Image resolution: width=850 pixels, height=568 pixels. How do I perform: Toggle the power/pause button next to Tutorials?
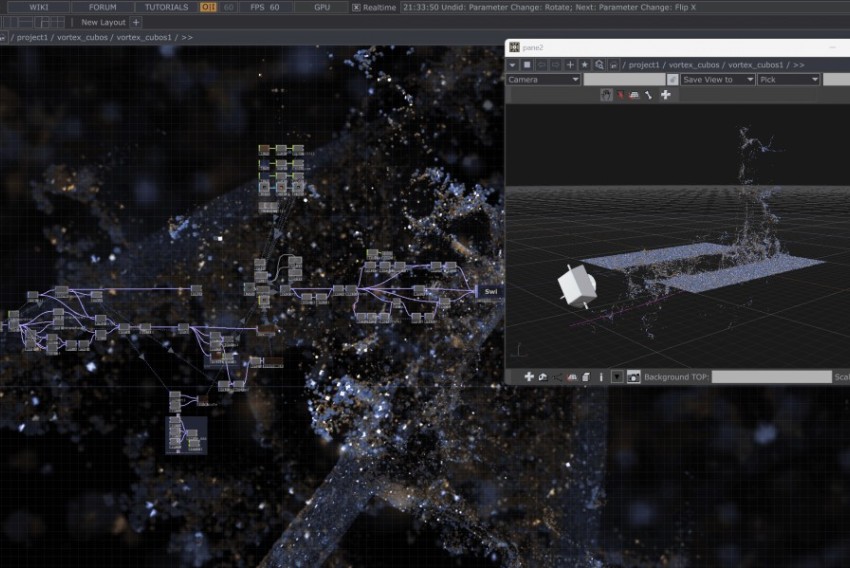click(208, 7)
